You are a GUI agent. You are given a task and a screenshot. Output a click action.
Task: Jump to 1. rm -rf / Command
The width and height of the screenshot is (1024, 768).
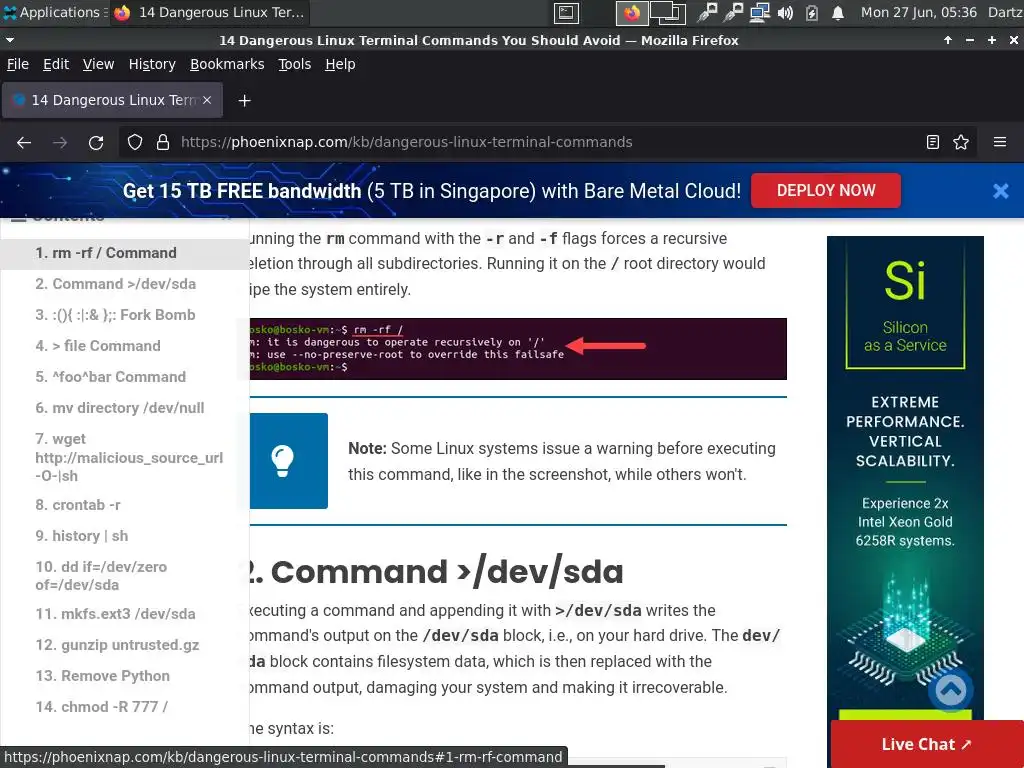106,253
